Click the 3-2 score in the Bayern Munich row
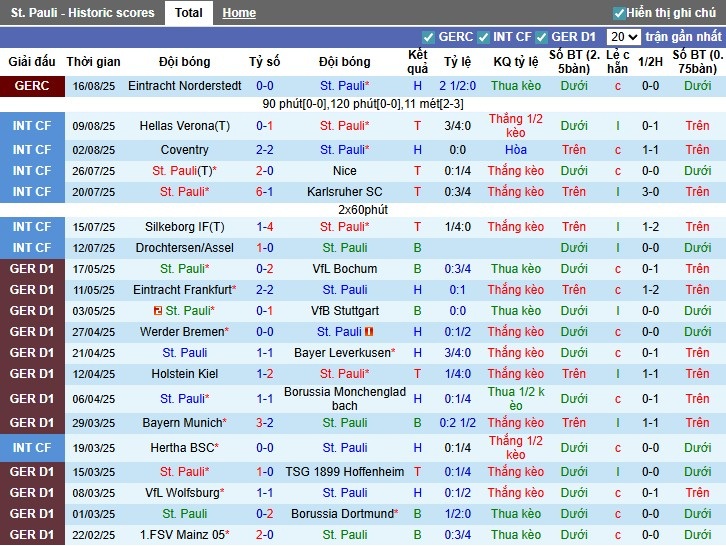The width and height of the screenshot is (726, 546). click(265, 423)
